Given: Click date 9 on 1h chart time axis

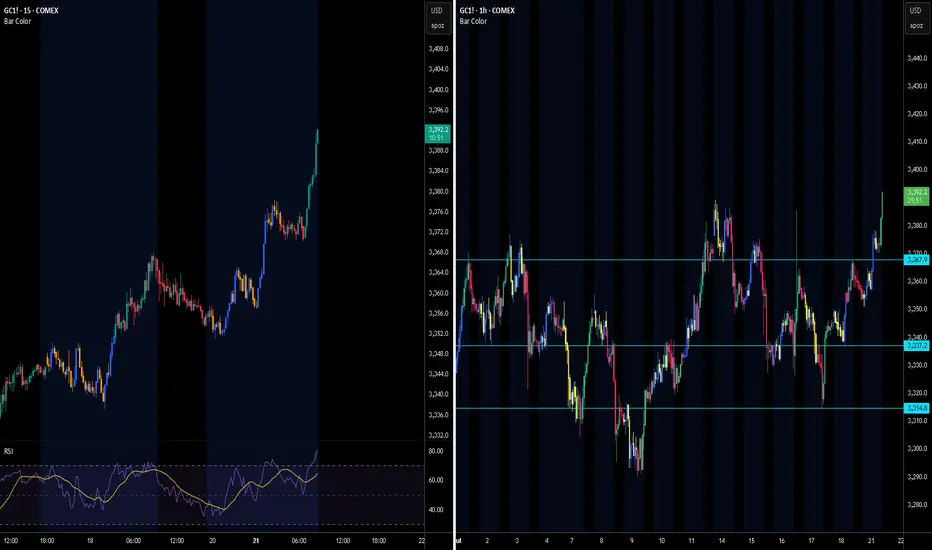Looking at the screenshot, I should [x=631, y=540].
